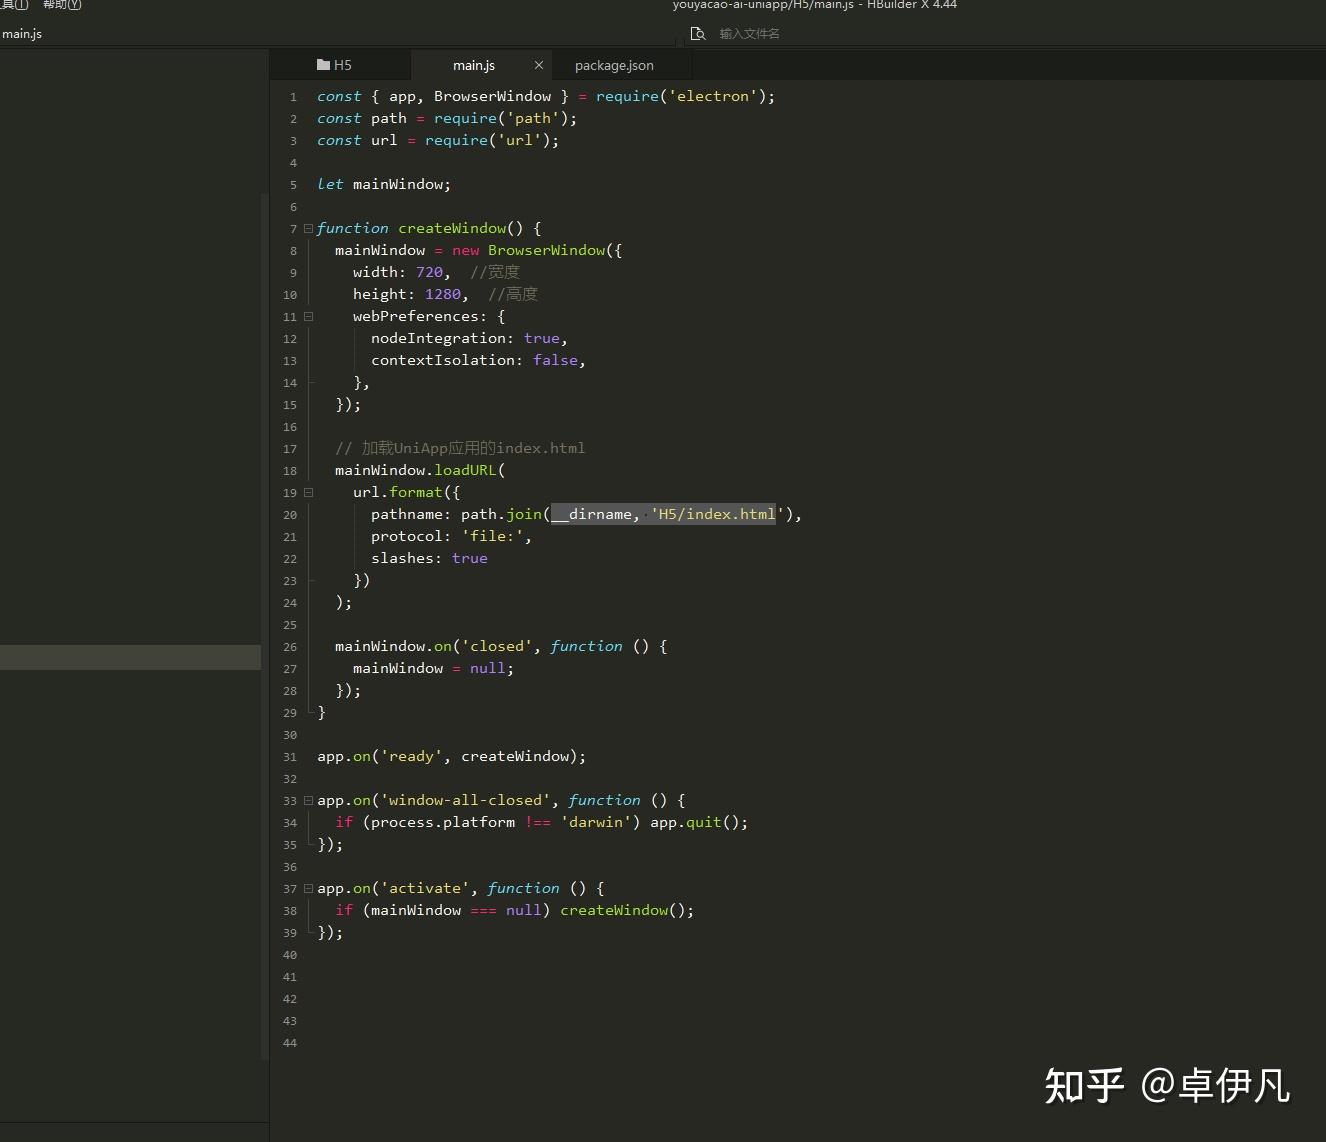Open the 工具 menu
This screenshot has width=1326, height=1142.
(x=14, y=5)
